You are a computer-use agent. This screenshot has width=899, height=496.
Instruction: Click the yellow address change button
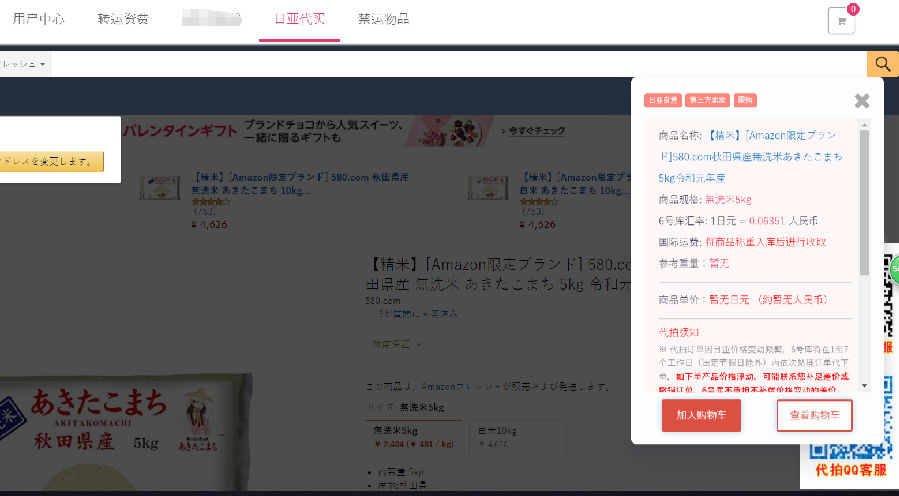[x=52, y=162]
